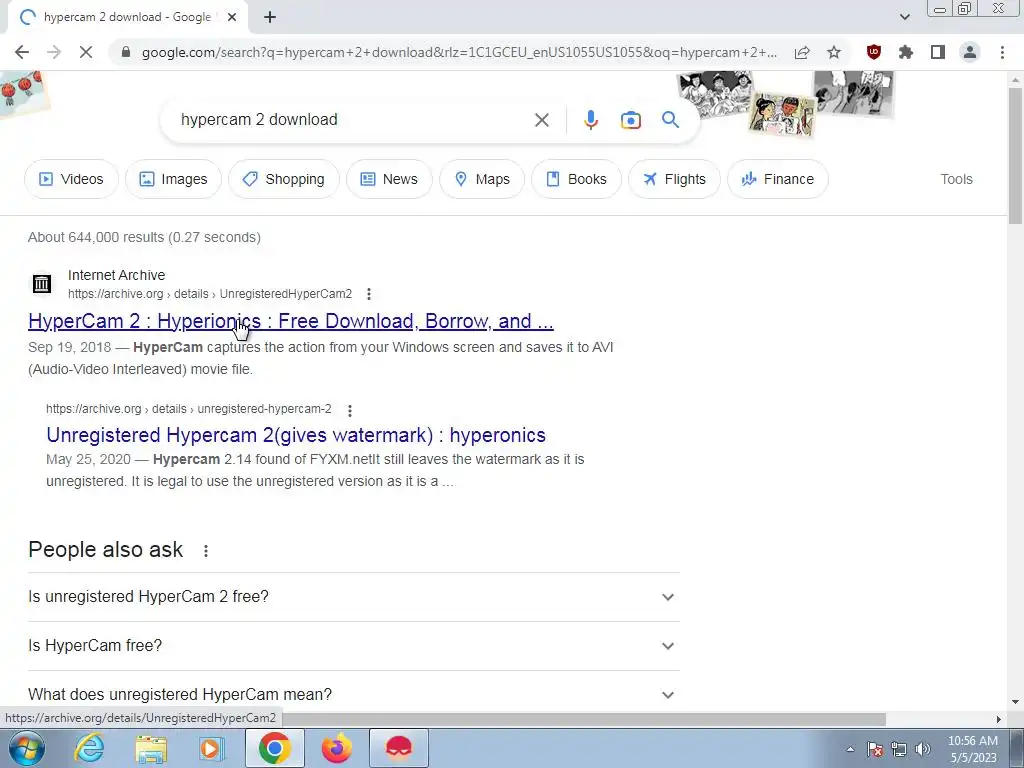Viewport: 1024px width, 768px height.
Task: Open the Extensions puzzle piece menu
Action: click(906, 52)
